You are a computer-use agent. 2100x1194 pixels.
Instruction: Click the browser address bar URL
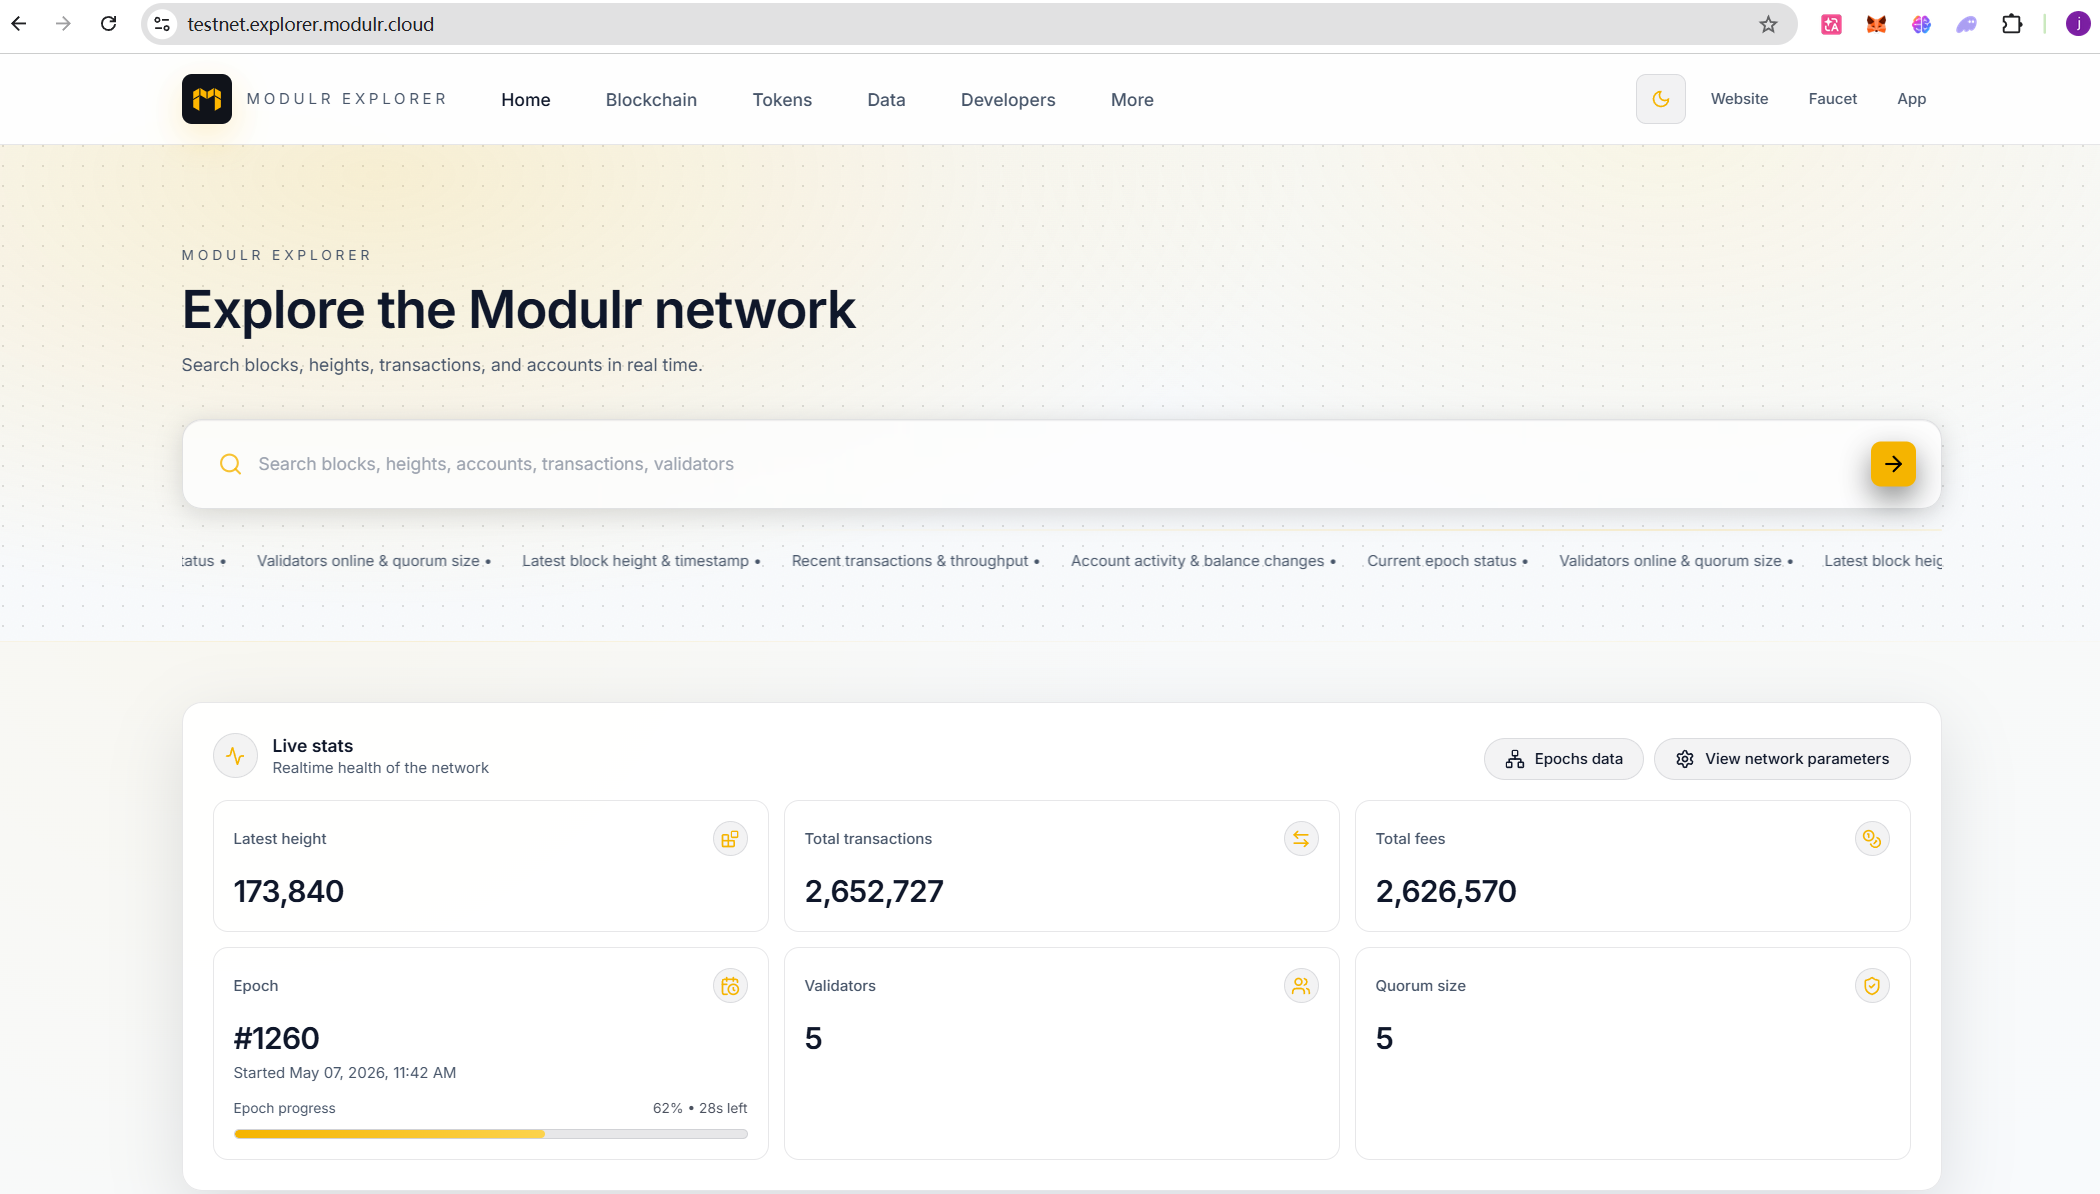(310, 24)
